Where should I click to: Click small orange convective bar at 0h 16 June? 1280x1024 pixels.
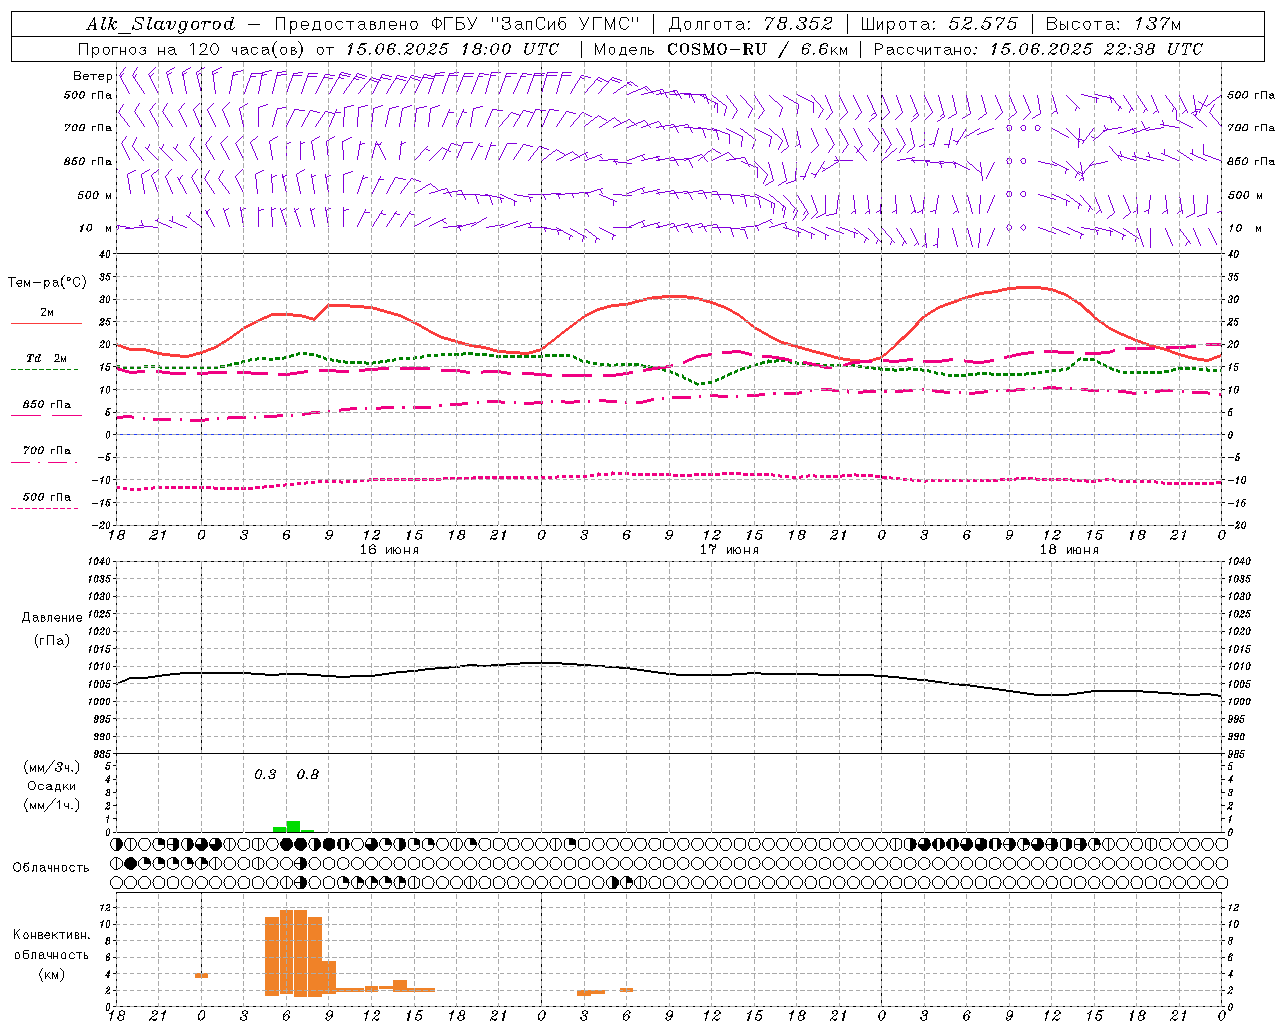click(201, 975)
